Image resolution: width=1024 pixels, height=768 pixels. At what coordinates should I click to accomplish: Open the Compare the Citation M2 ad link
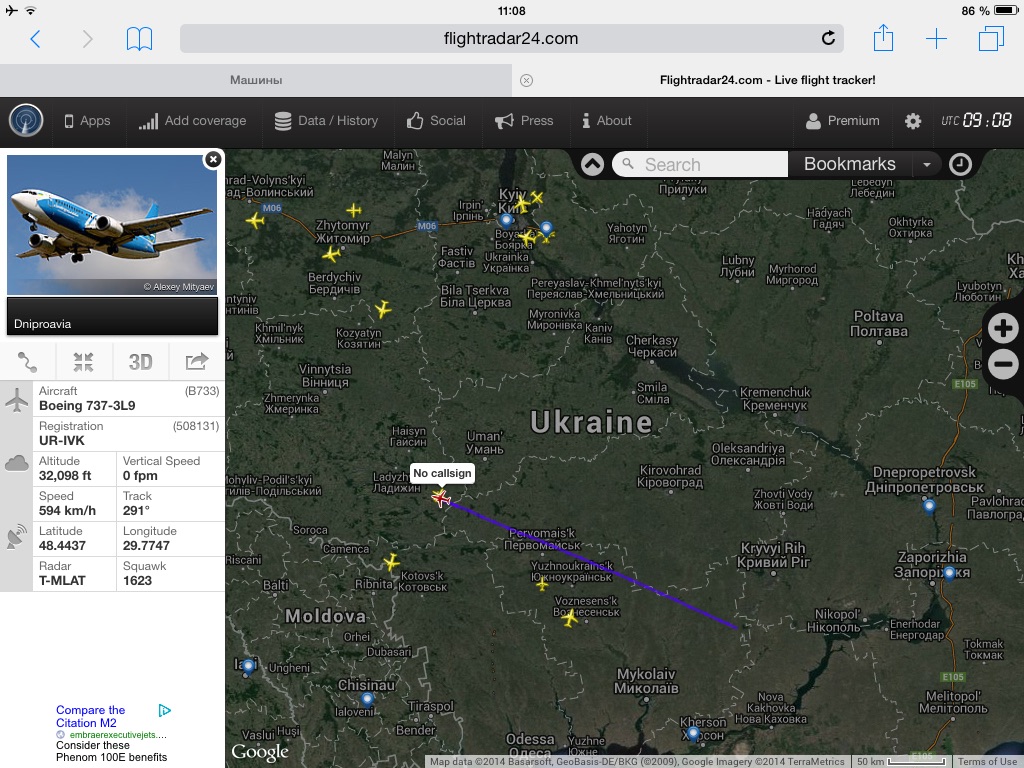pyautogui.click(x=90, y=716)
